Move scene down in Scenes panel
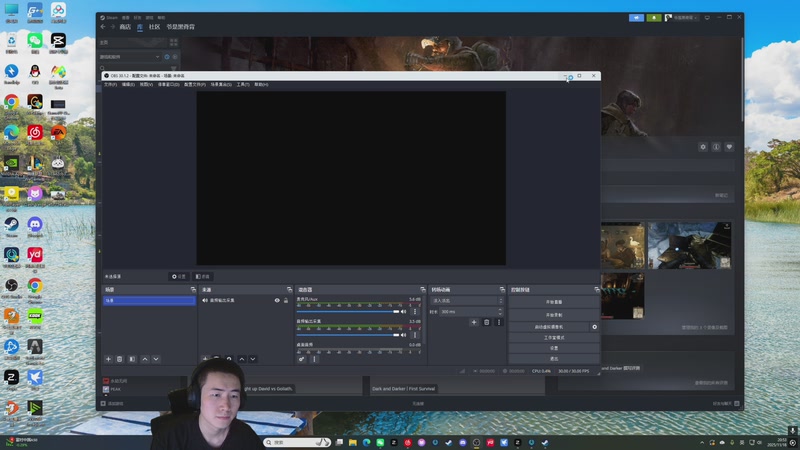 point(156,359)
